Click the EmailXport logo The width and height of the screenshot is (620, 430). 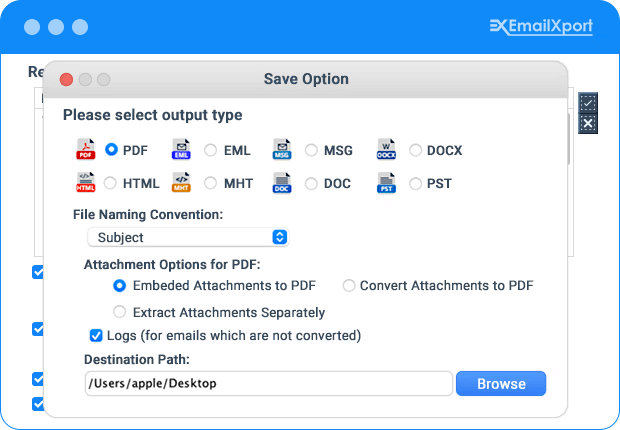pyautogui.click(x=541, y=27)
